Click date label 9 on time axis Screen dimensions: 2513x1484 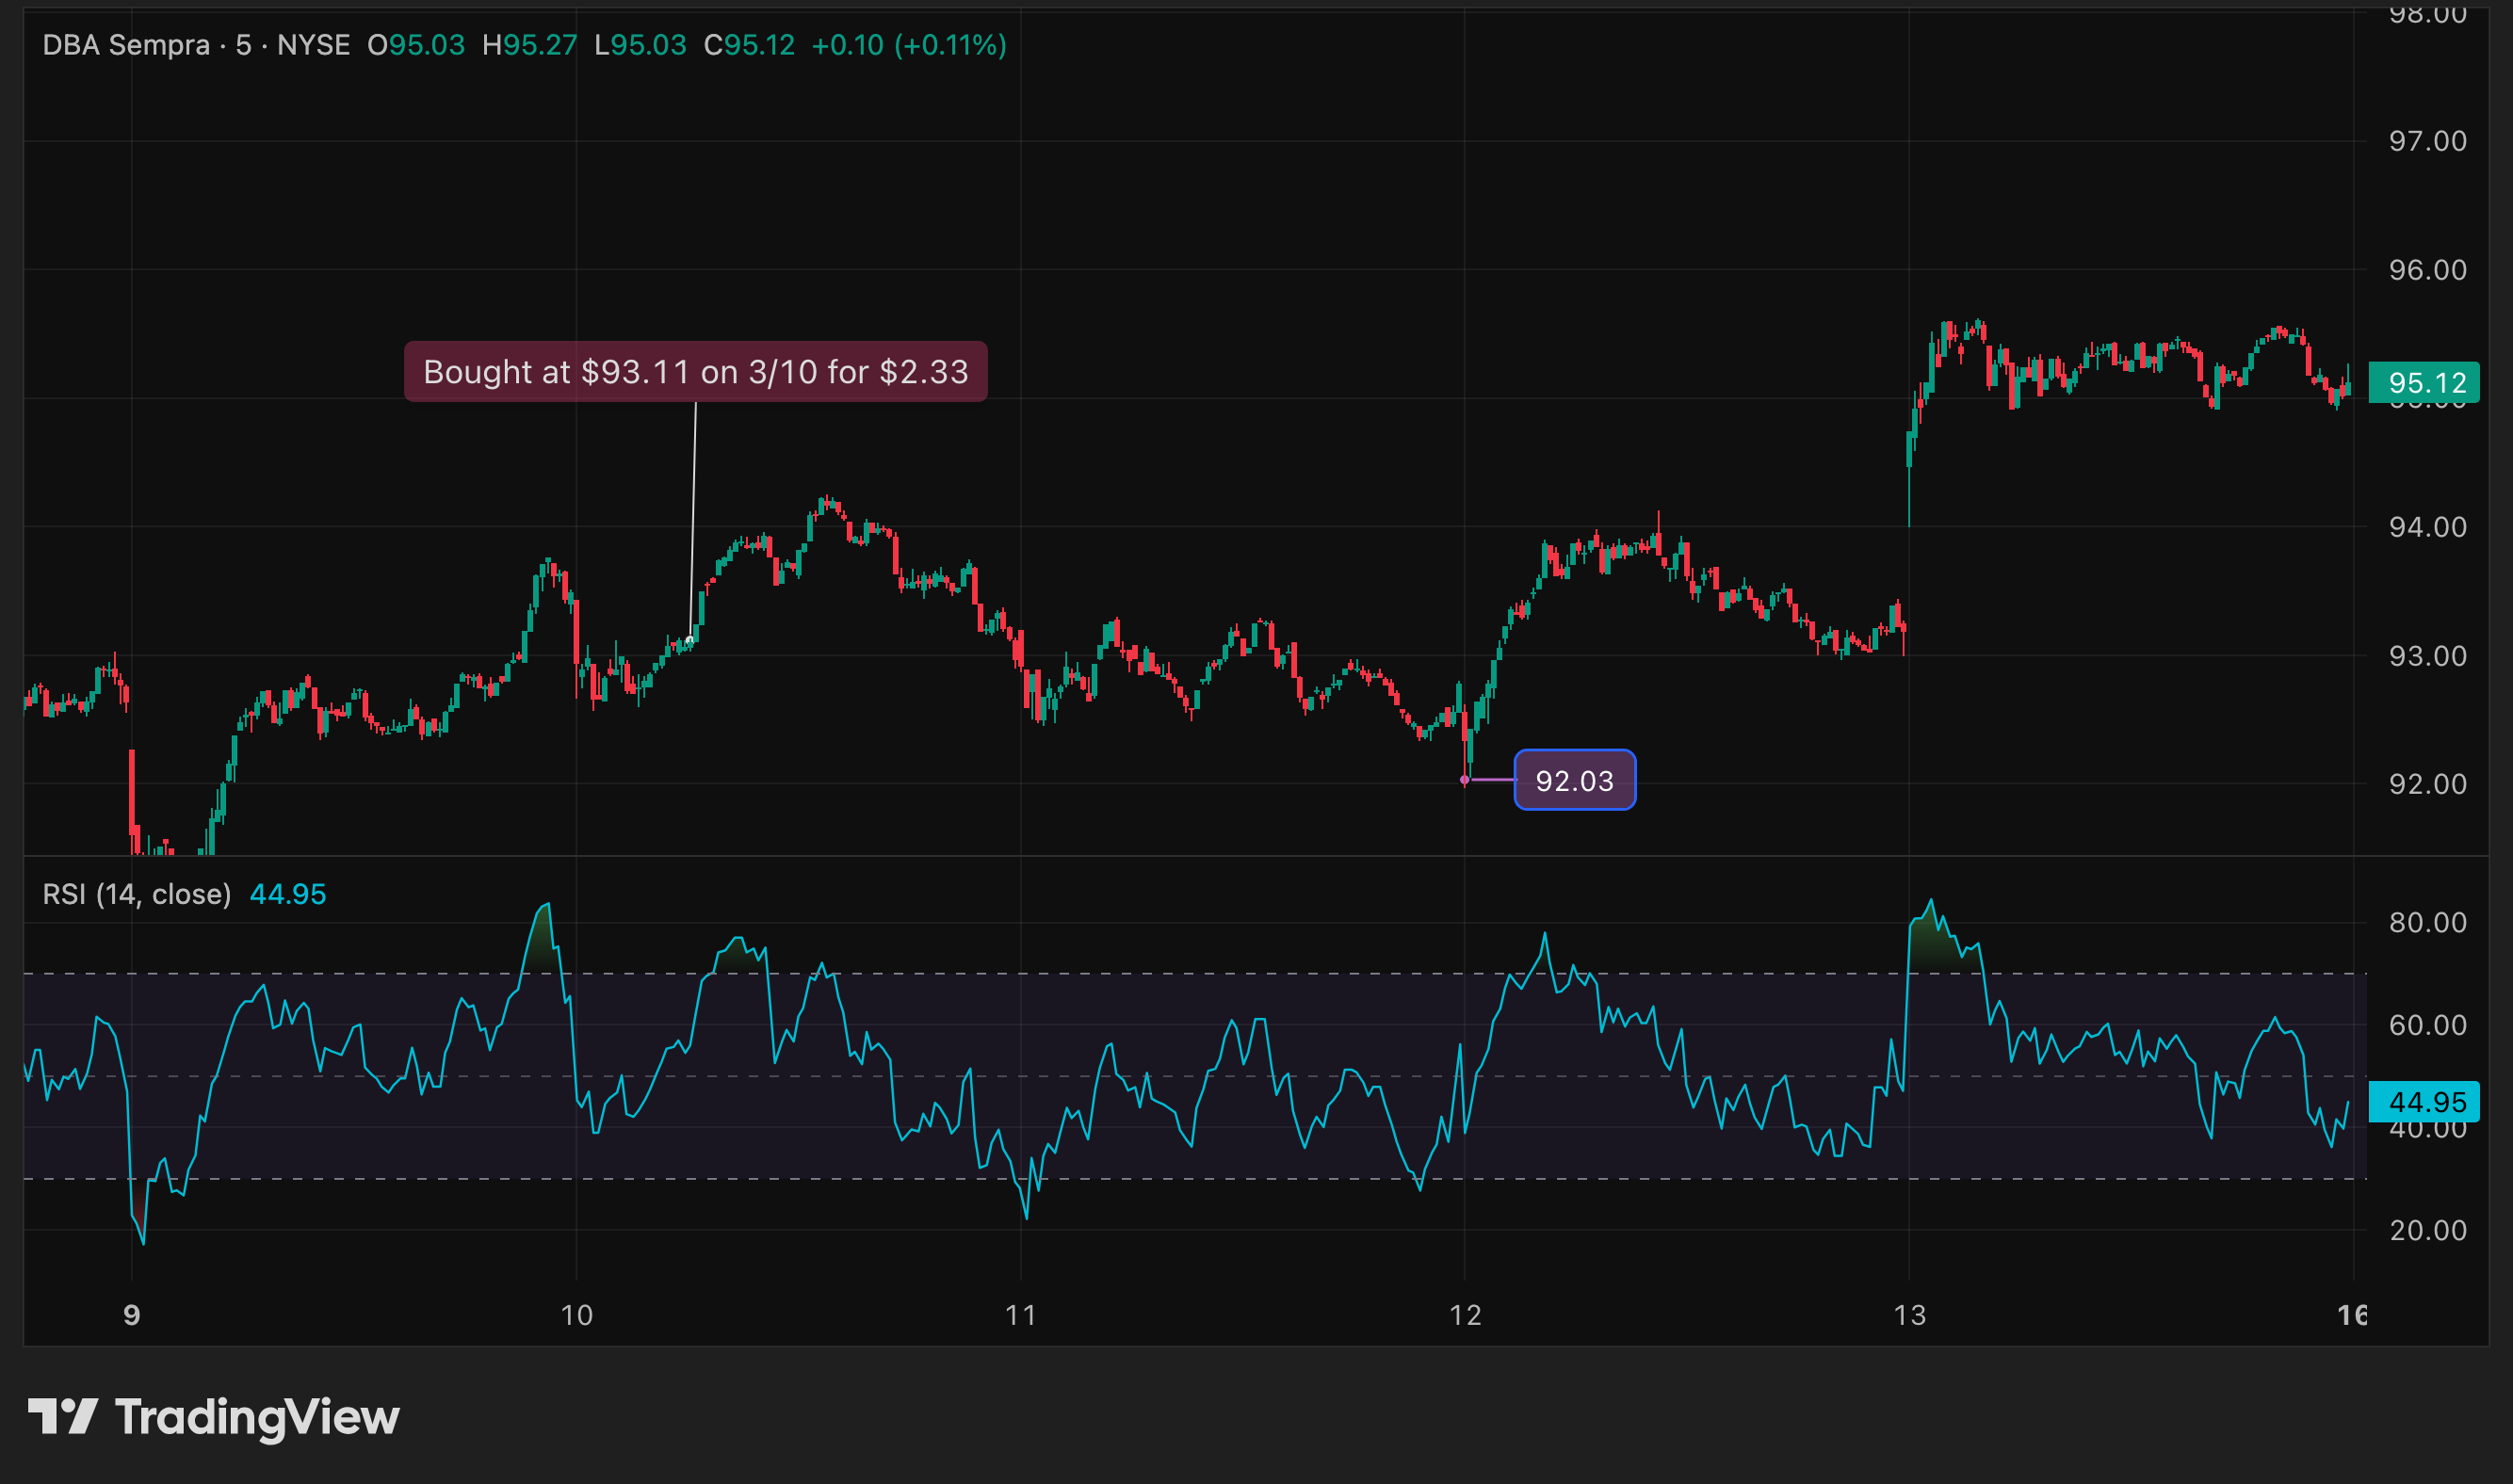click(x=131, y=1315)
